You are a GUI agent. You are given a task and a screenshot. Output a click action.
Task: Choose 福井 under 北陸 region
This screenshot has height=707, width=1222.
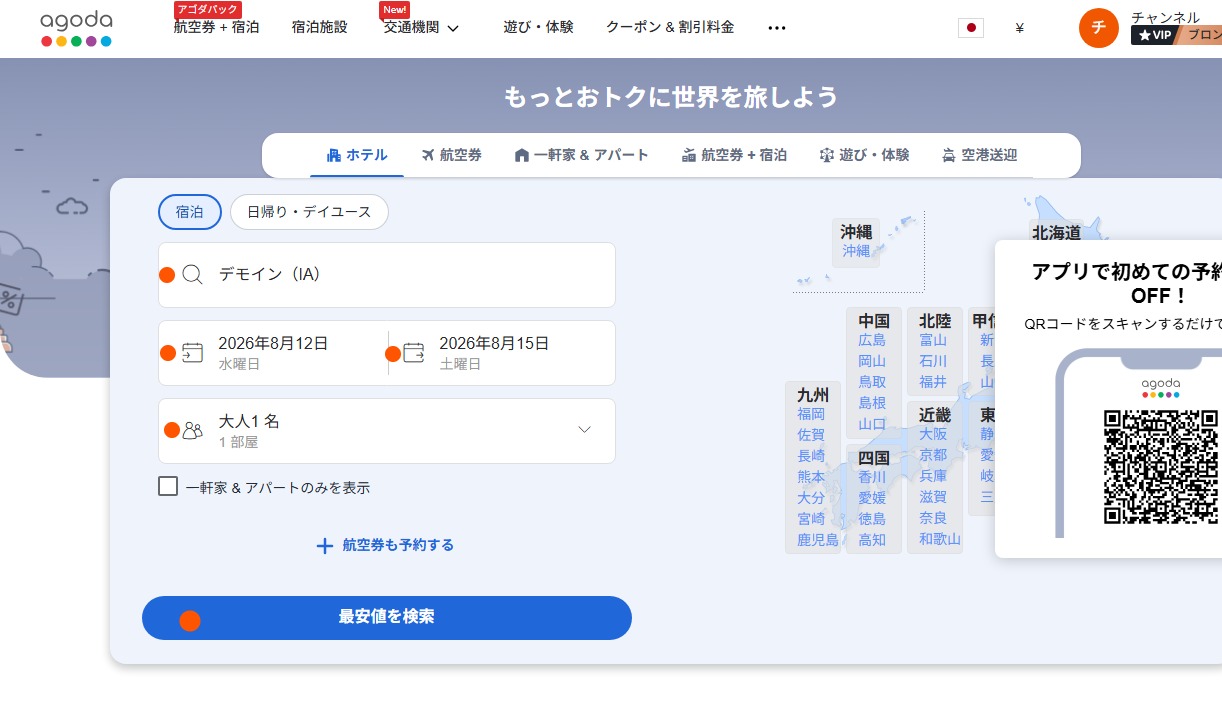click(x=933, y=382)
